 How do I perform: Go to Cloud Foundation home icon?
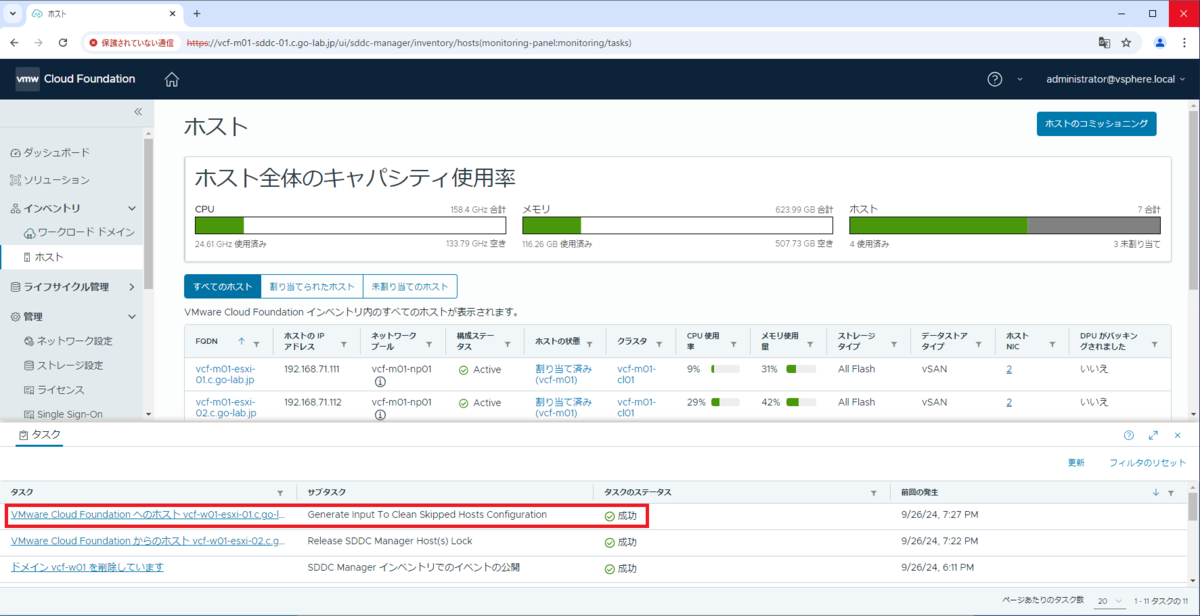click(172, 79)
